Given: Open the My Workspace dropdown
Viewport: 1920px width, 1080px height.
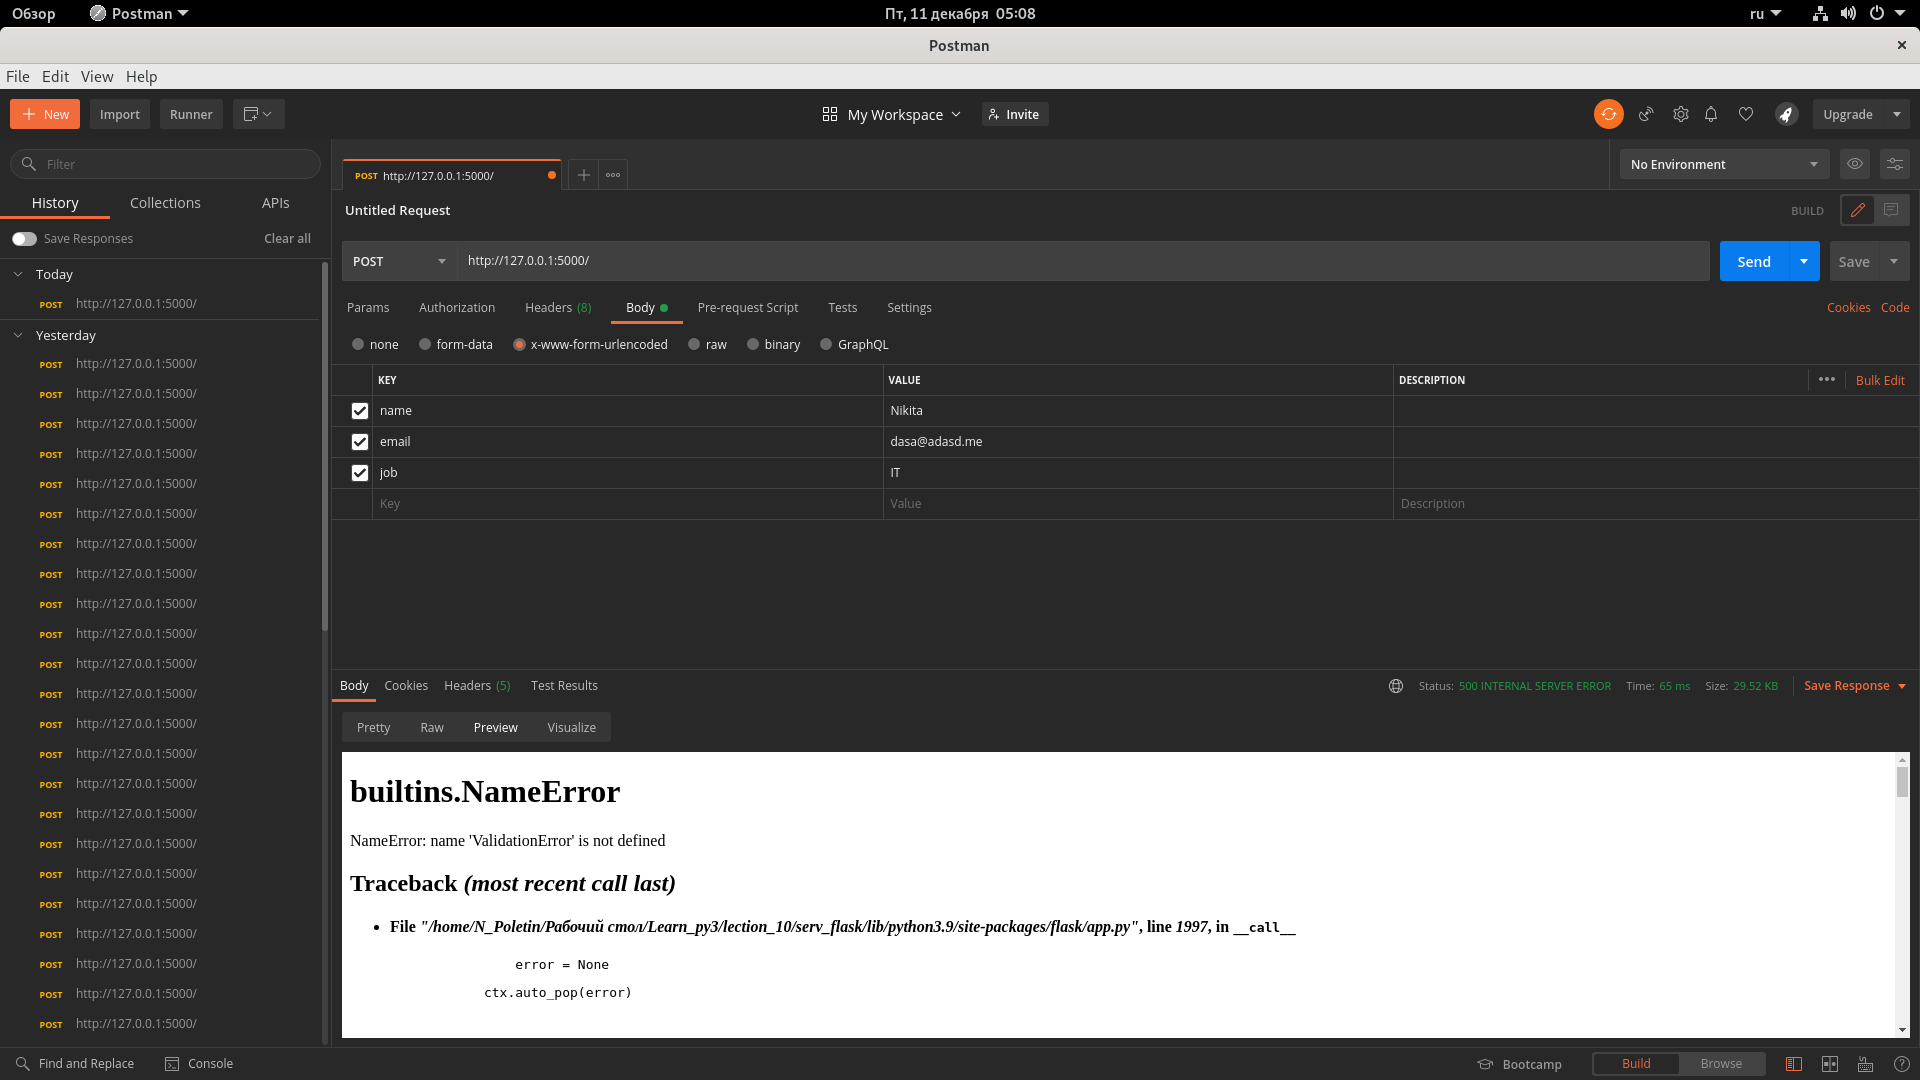Looking at the screenshot, I should coord(891,114).
